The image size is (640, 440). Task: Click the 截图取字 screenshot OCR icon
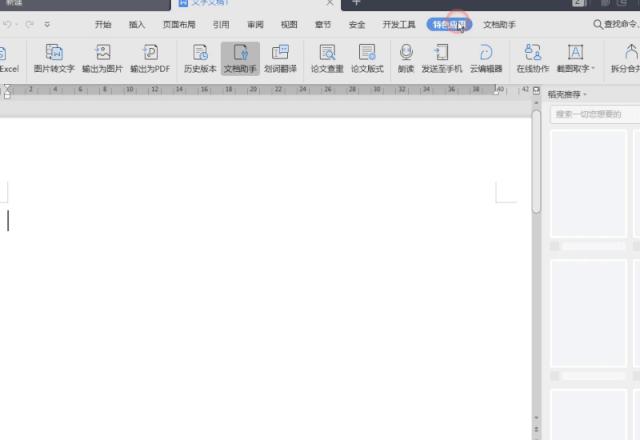(x=575, y=53)
